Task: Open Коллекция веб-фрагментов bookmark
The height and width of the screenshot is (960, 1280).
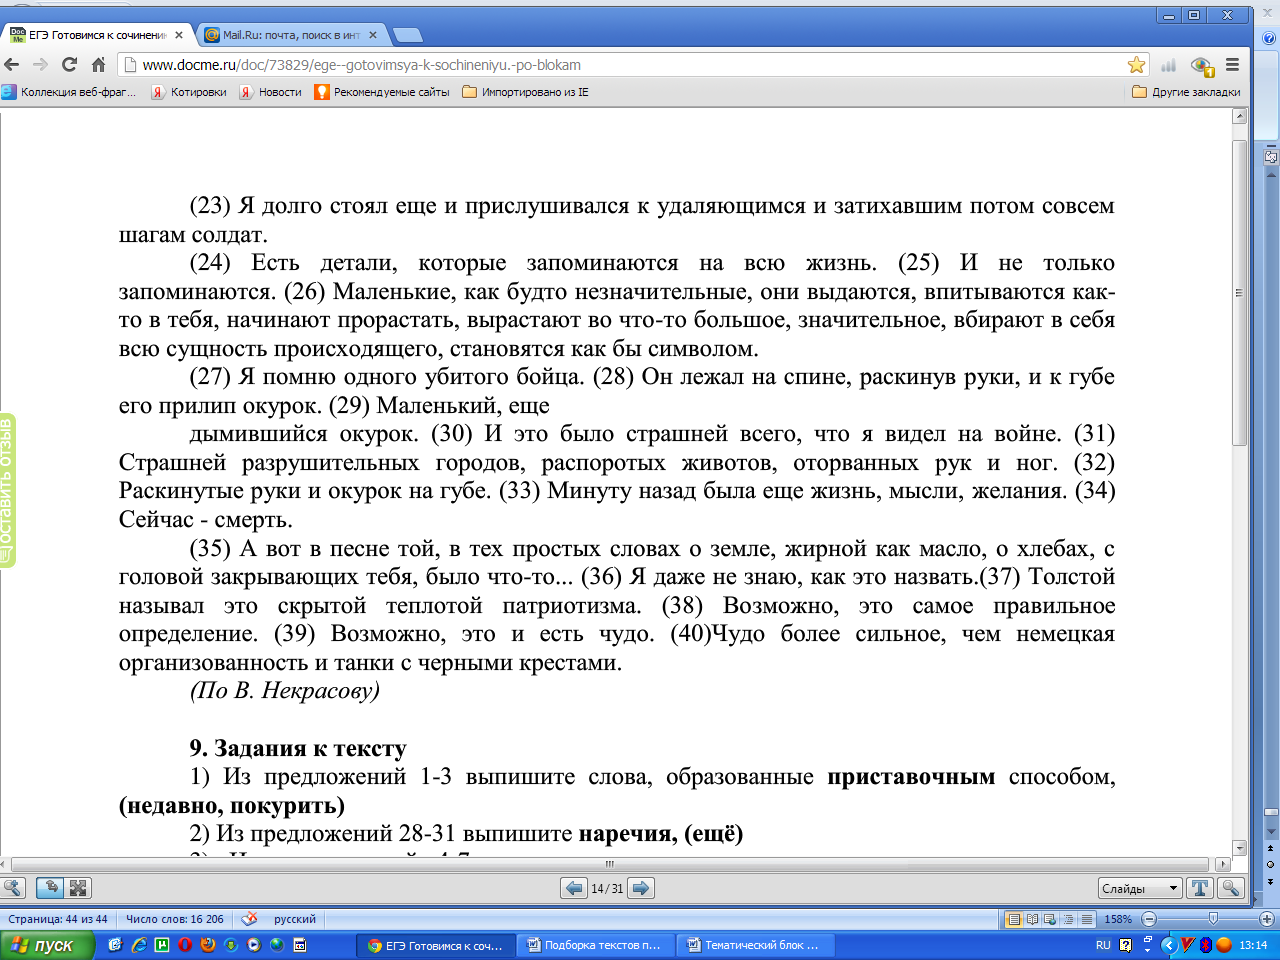Action: [69, 92]
